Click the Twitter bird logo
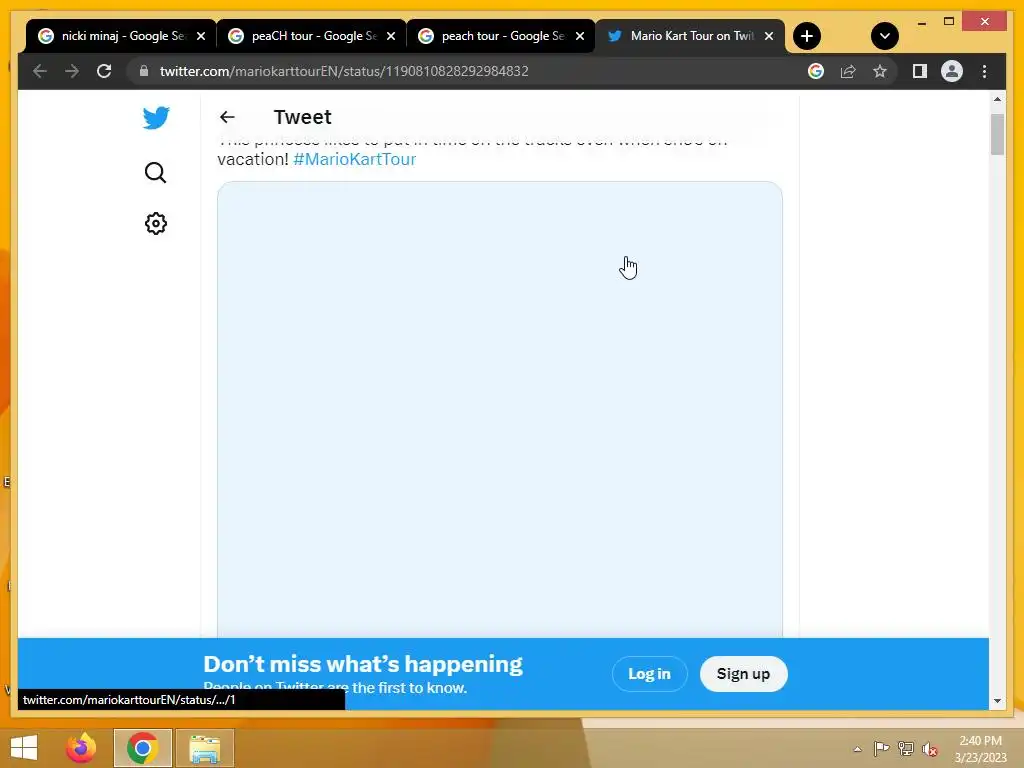Image resolution: width=1024 pixels, height=768 pixels. (x=156, y=118)
